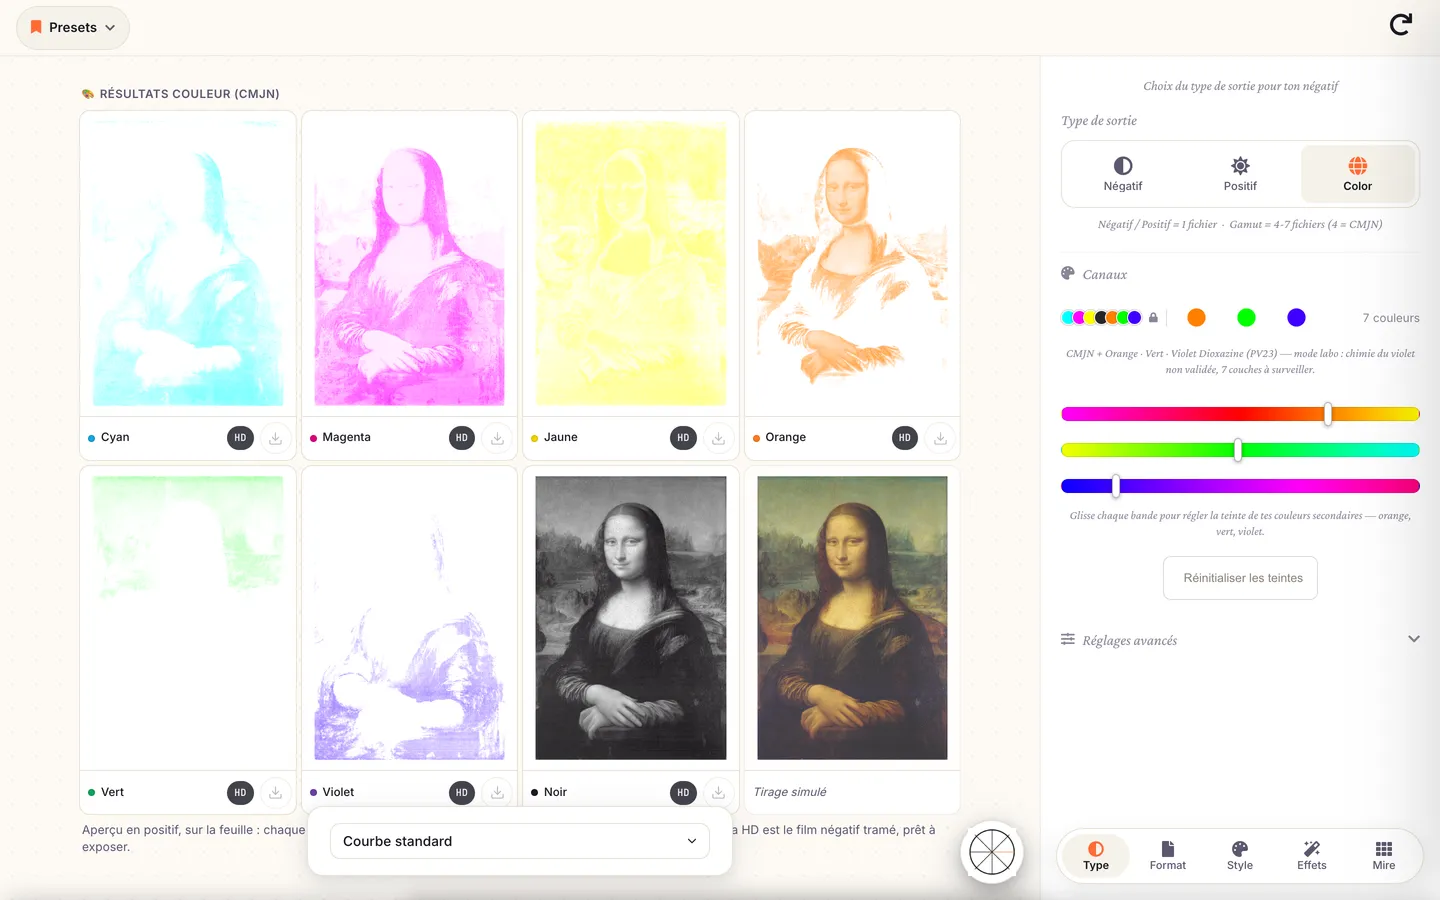Screen dimensions: 1440x900
Task: Open the Courbe standard dropdown
Action: 520,841
